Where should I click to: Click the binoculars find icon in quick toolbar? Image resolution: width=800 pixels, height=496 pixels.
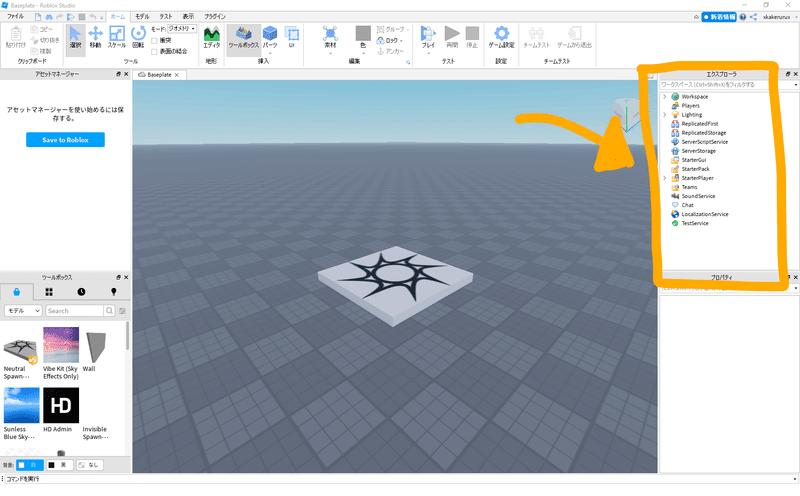pyautogui.click(x=49, y=17)
